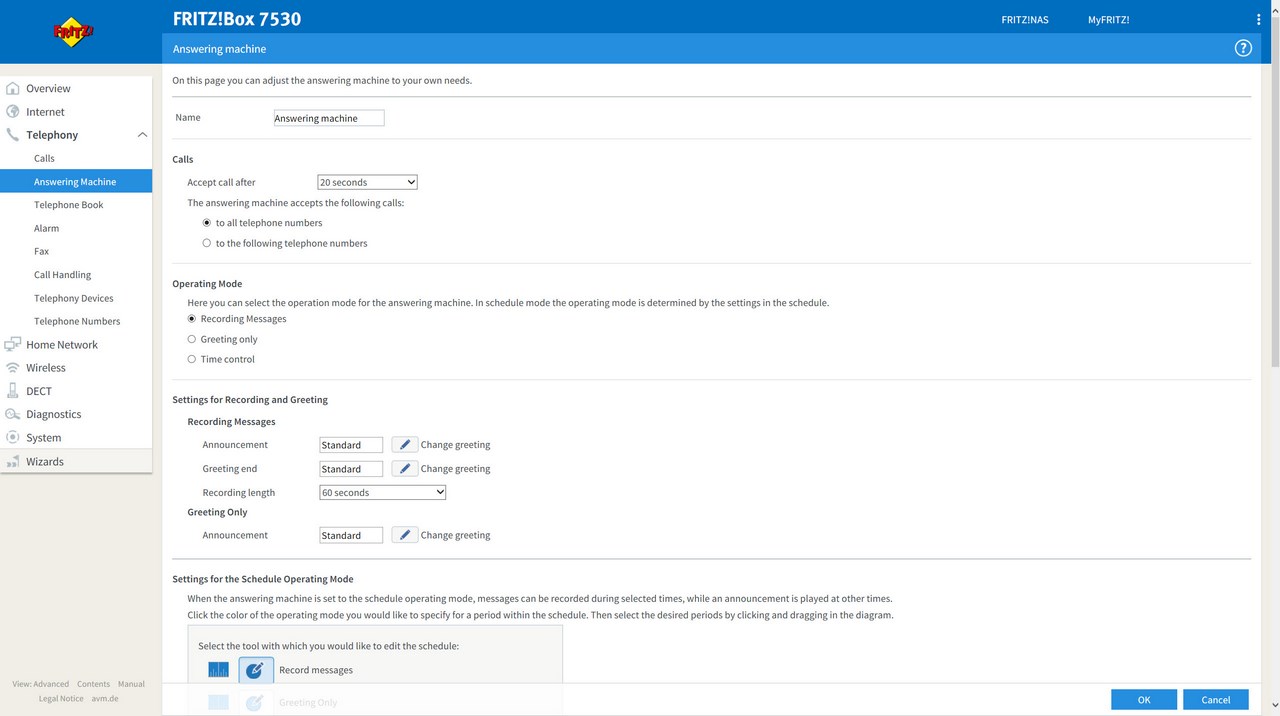Select 'to all telephone numbers' option
The width and height of the screenshot is (1280, 716).
tap(207, 223)
